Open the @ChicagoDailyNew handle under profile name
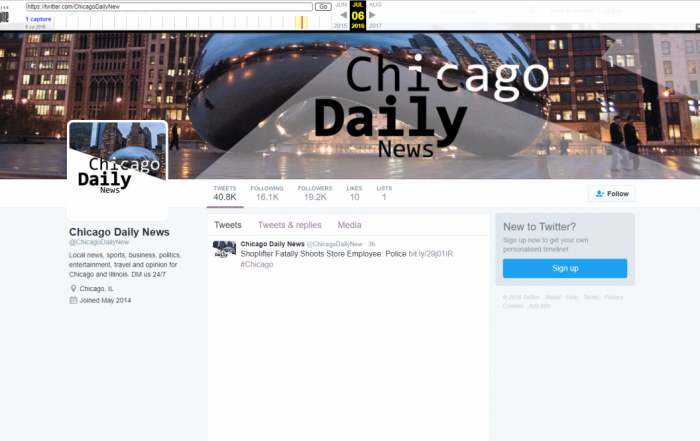 [x=99, y=242]
